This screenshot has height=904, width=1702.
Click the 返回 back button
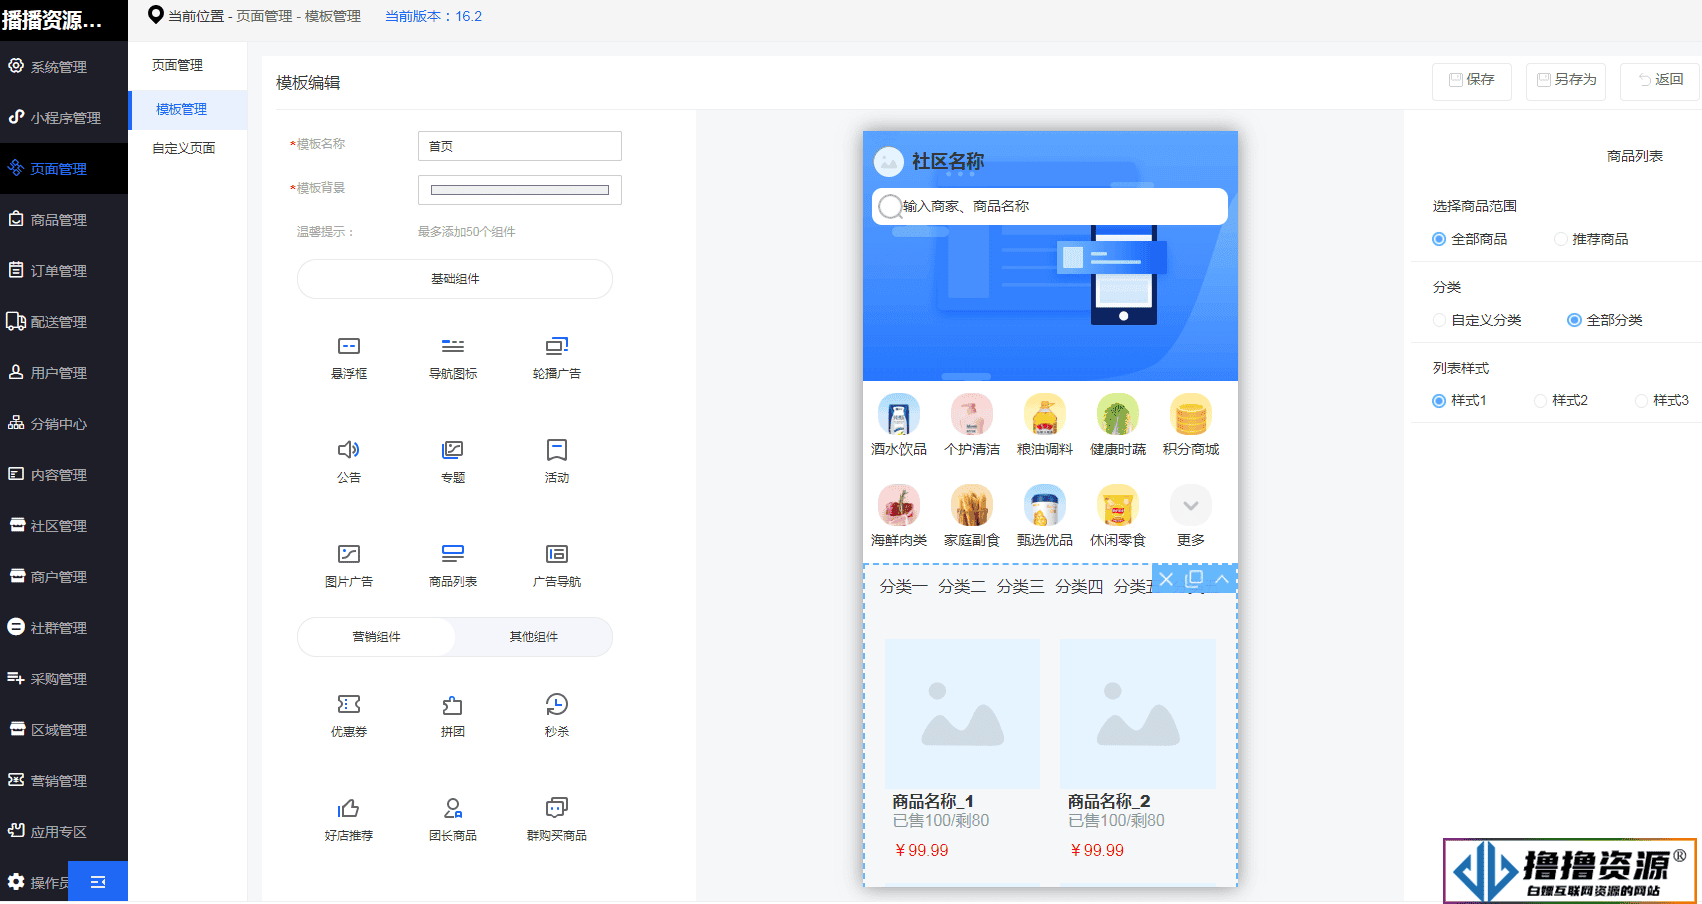pos(1660,80)
